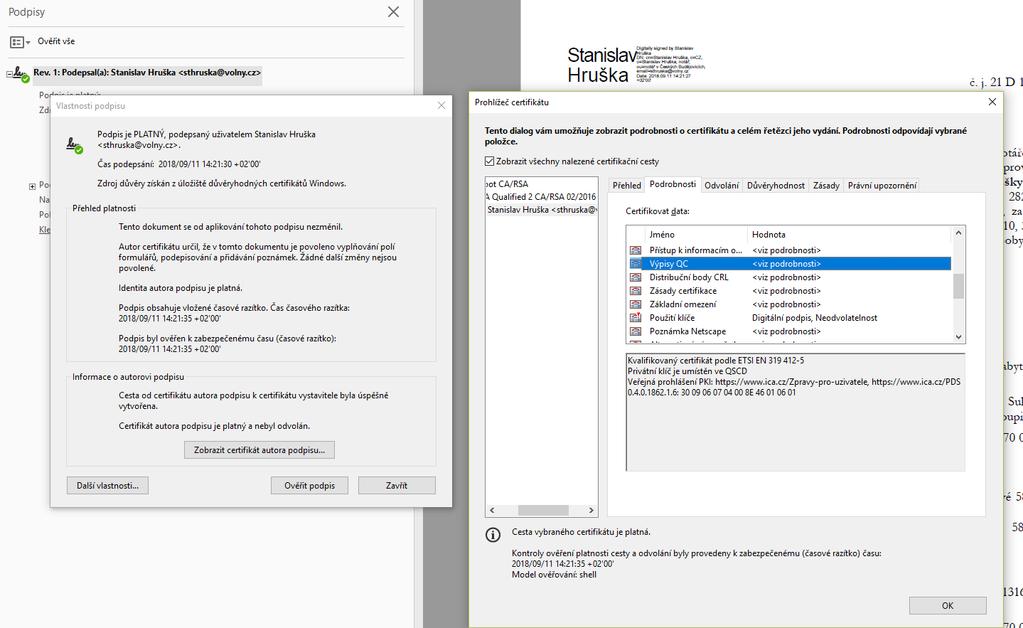1023x628 pixels.
Task: Select the Distribuční body CRL row name
Action: 688,277
